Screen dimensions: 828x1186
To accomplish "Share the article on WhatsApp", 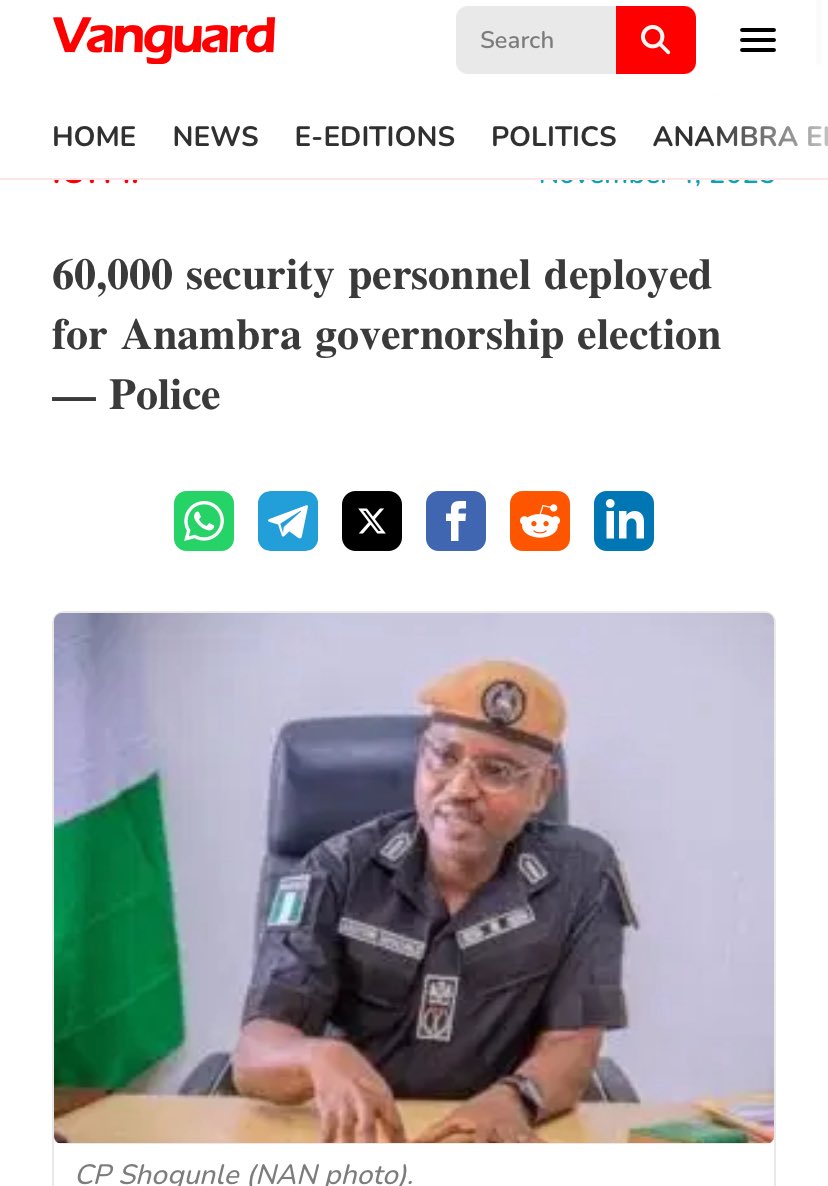I will tap(204, 521).
